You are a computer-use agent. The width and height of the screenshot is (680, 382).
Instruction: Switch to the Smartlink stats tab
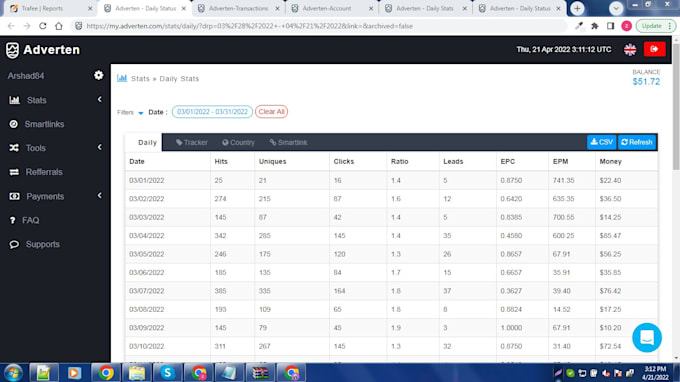coord(288,142)
